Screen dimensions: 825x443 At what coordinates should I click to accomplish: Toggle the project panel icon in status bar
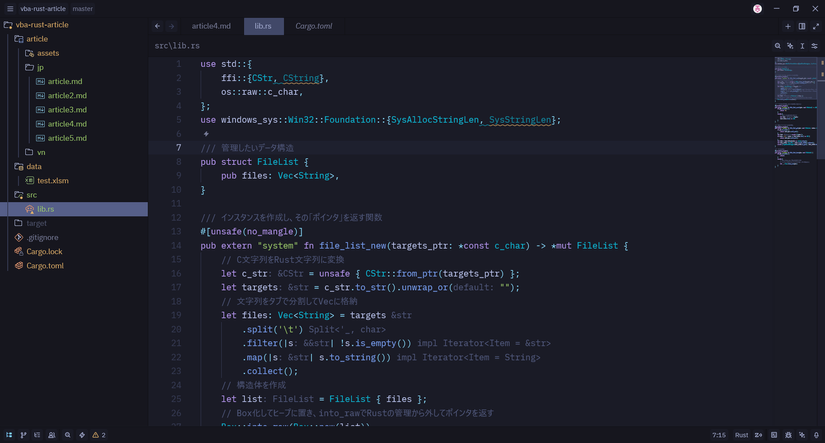coord(8,435)
